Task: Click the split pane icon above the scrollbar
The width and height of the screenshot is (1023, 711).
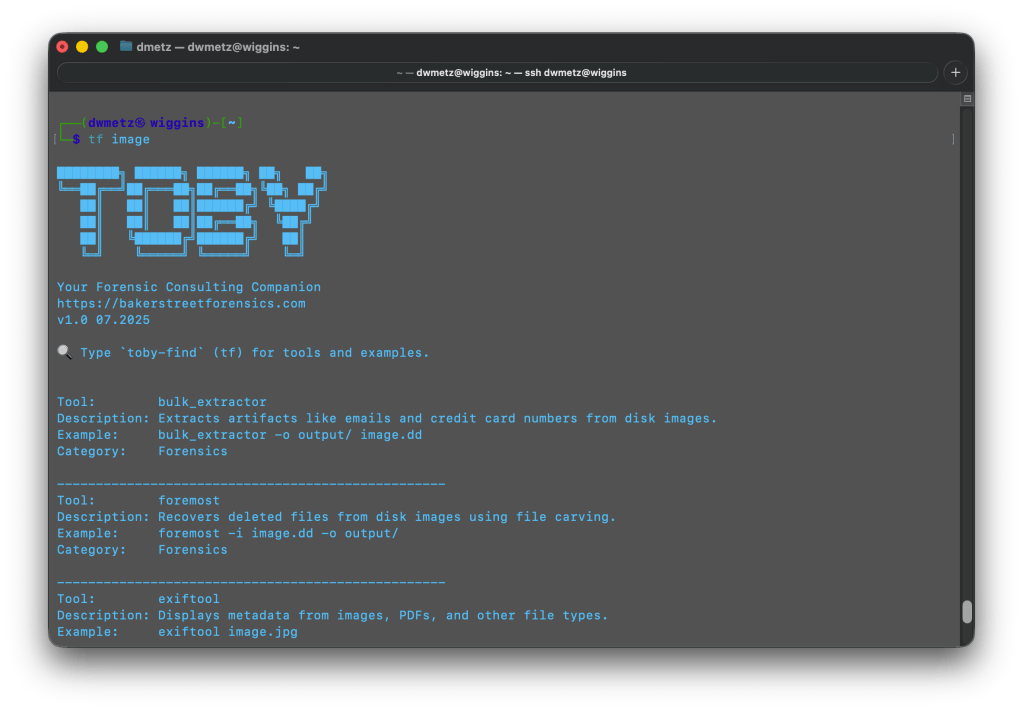Action: pos(967,99)
